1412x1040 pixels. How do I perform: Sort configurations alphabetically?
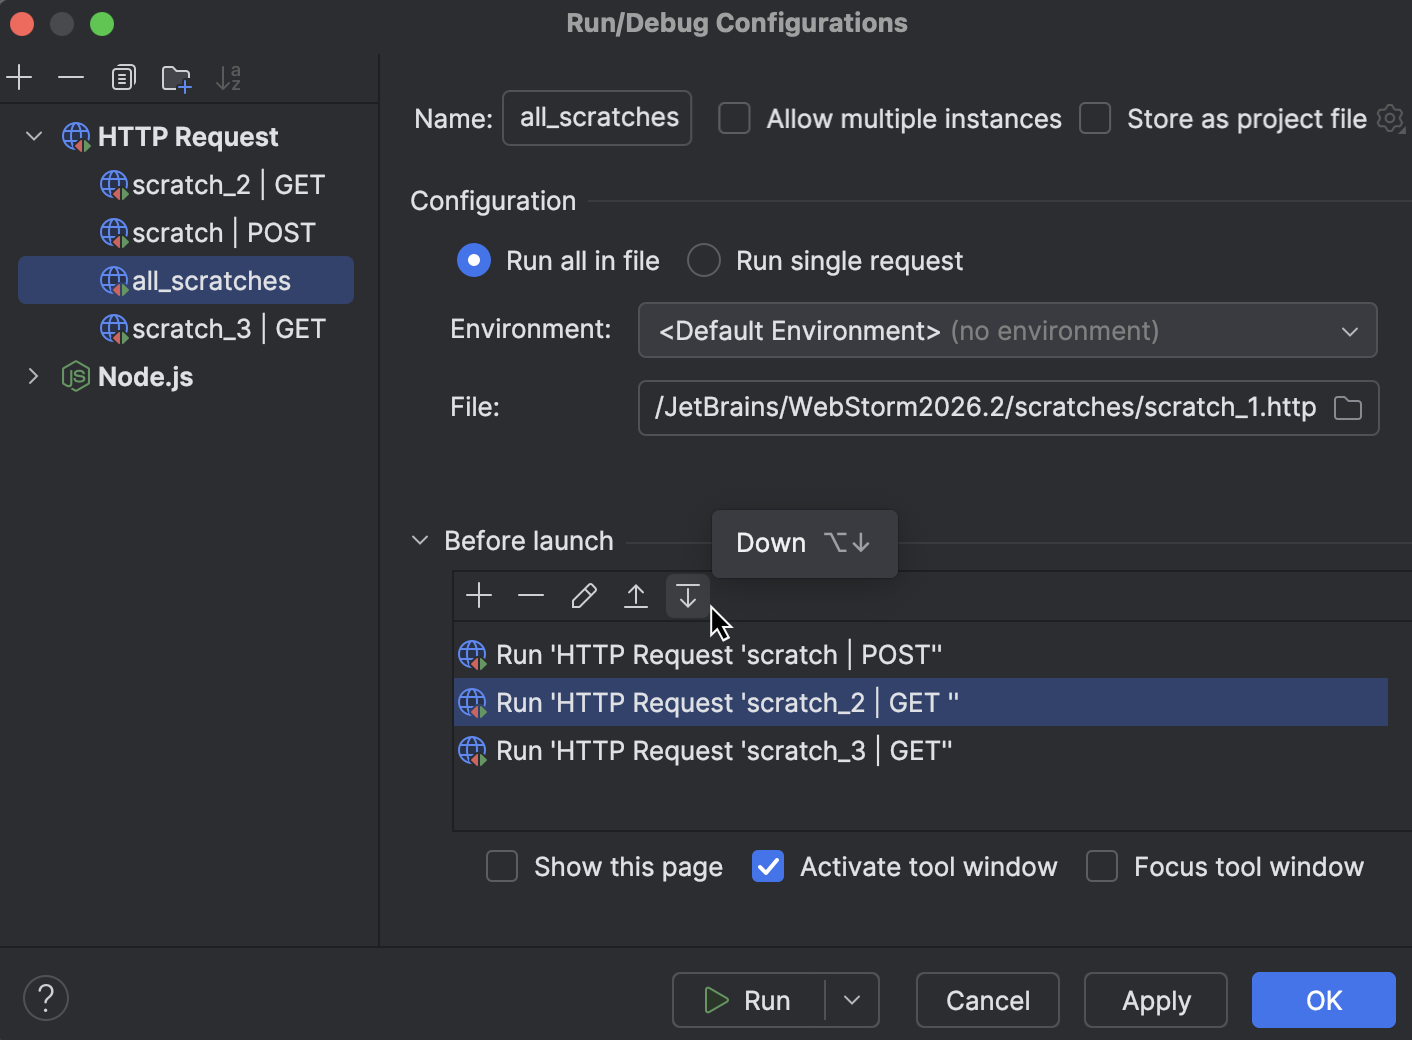tap(229, 78)
